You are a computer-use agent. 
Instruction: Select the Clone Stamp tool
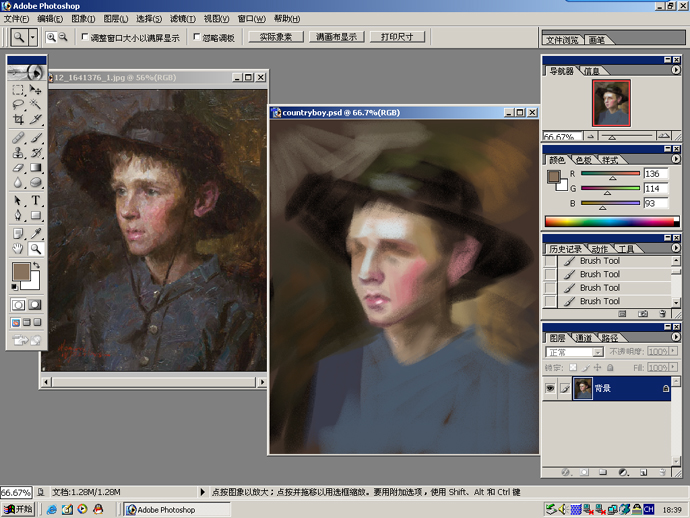click(x=18, y=153)
